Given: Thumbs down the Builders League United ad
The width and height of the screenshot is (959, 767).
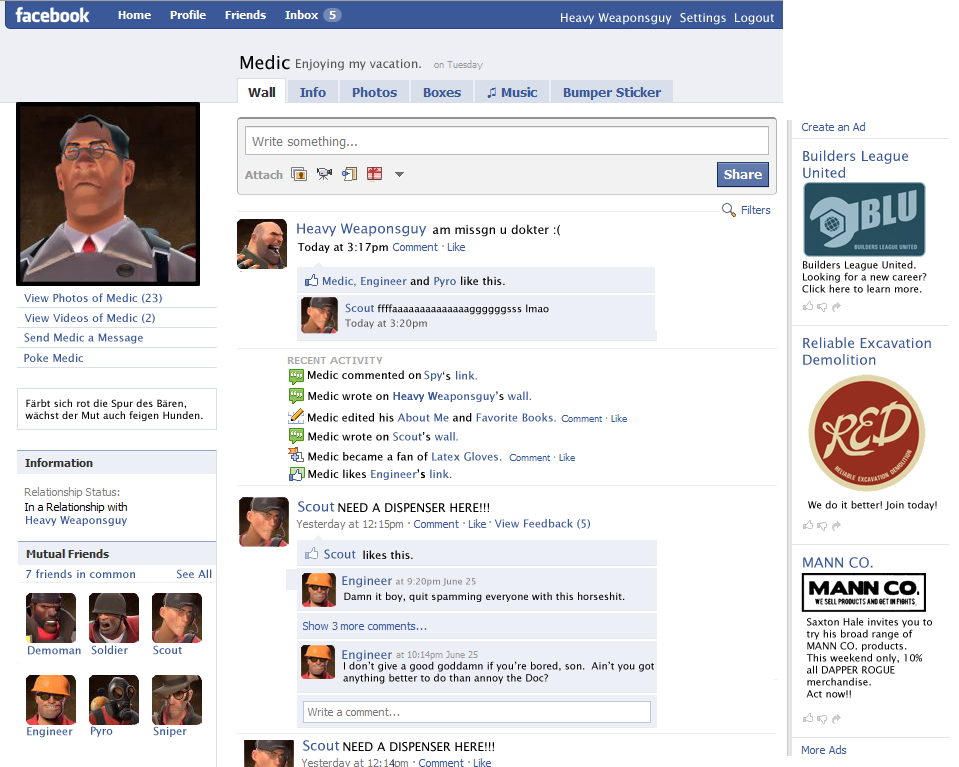Looking at the screenshot, I should 822,306.
